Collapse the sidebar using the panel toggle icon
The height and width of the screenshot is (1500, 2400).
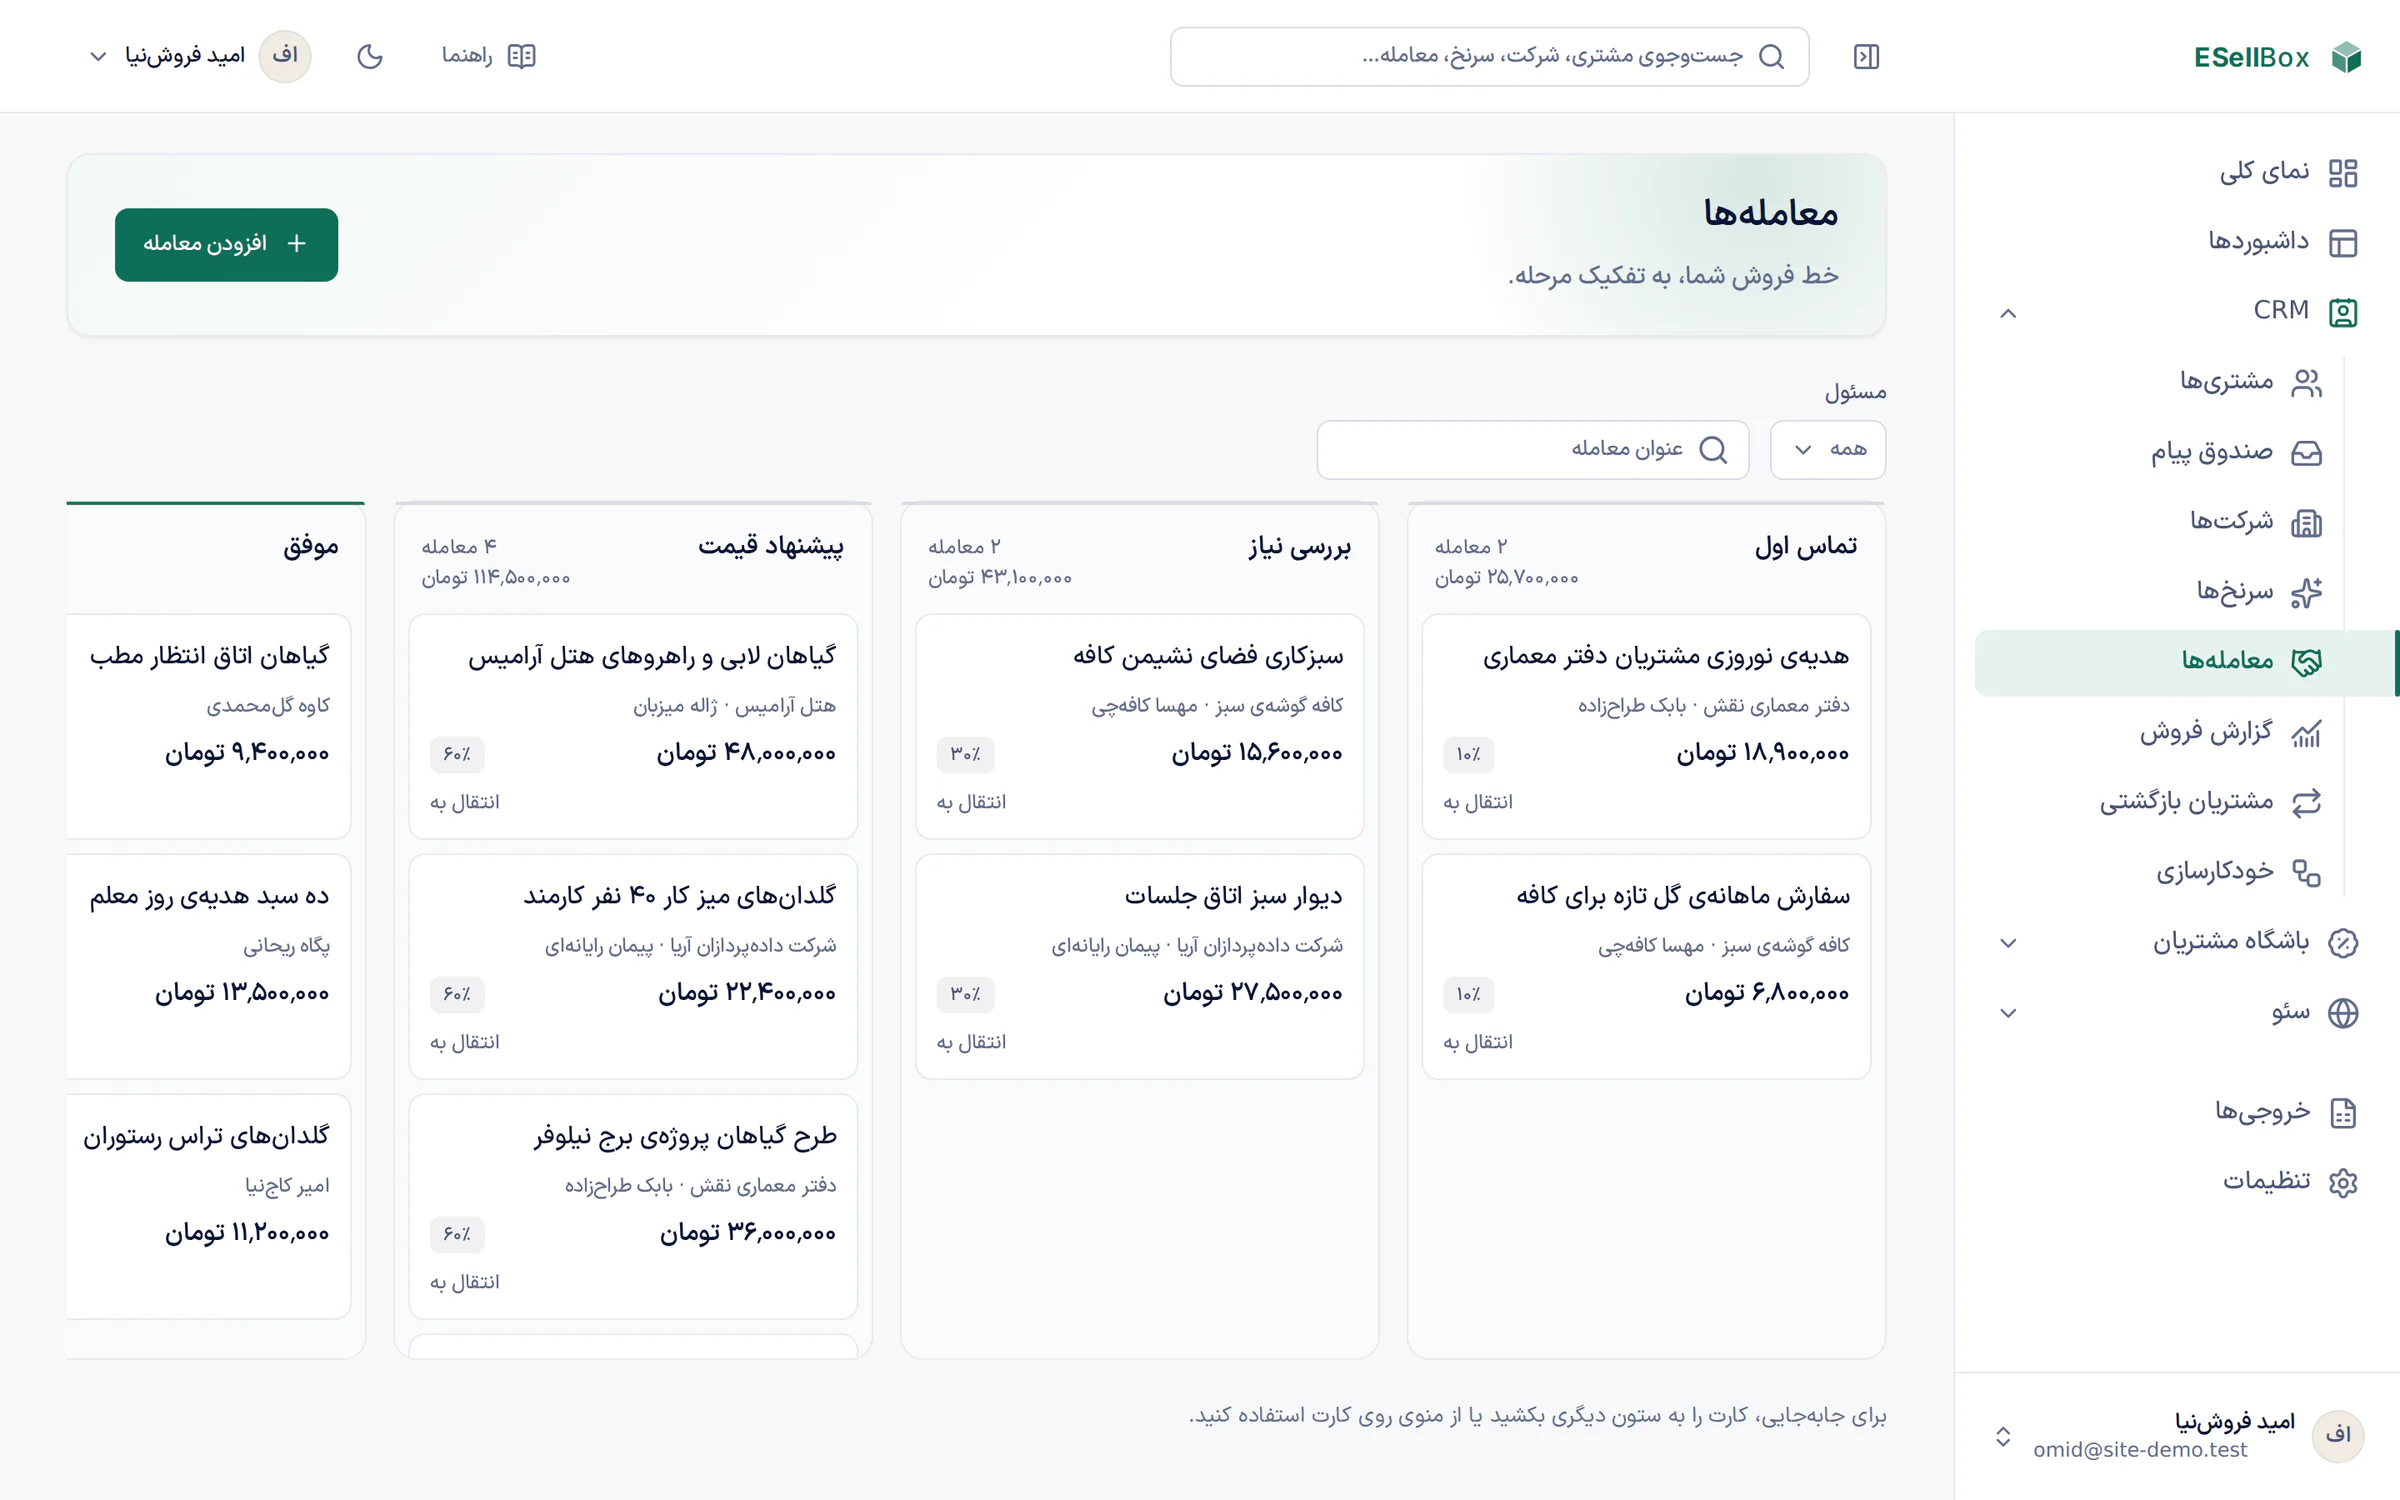click(x=1866, y=57)
